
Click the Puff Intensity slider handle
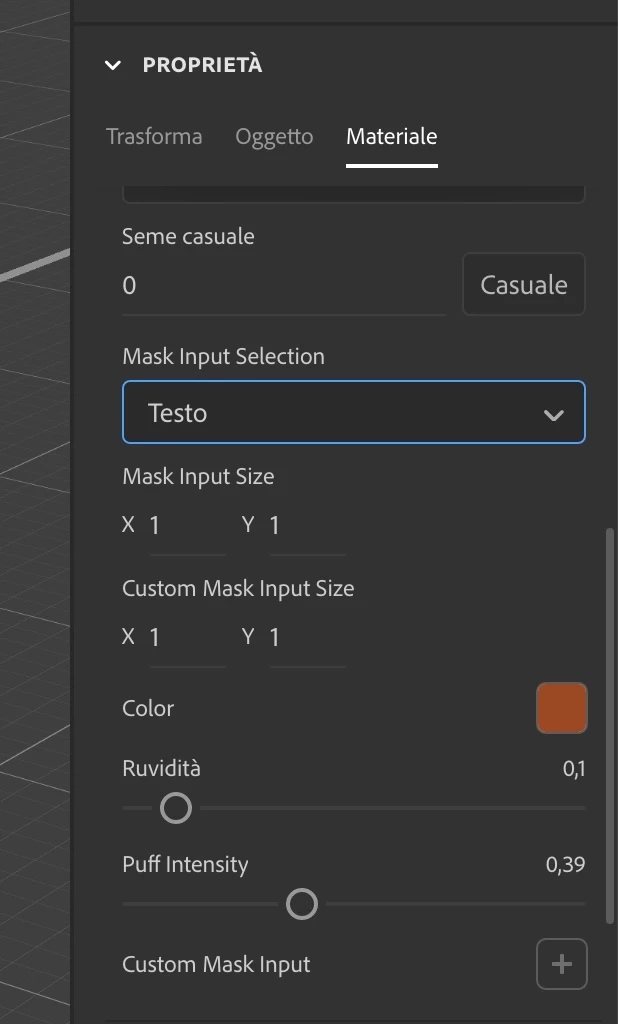pos(302,904)
